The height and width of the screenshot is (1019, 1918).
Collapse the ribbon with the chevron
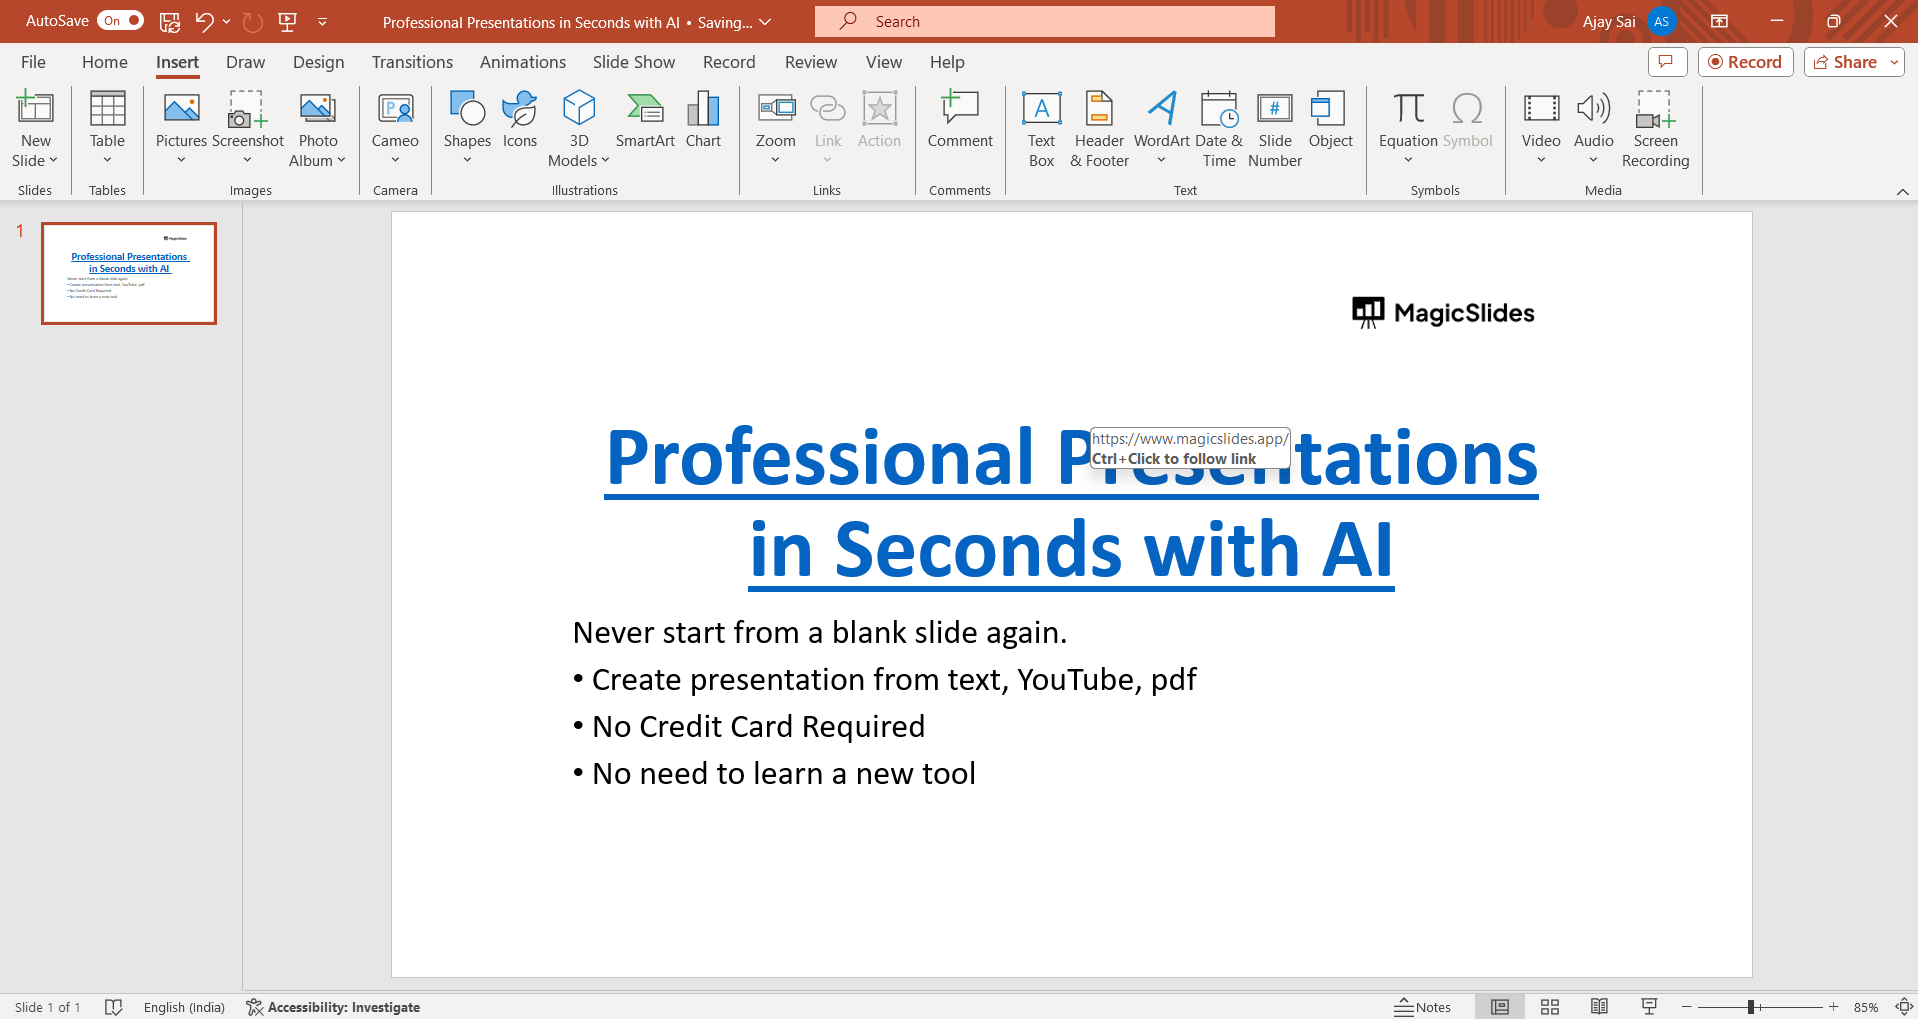tap(1902, 191)
